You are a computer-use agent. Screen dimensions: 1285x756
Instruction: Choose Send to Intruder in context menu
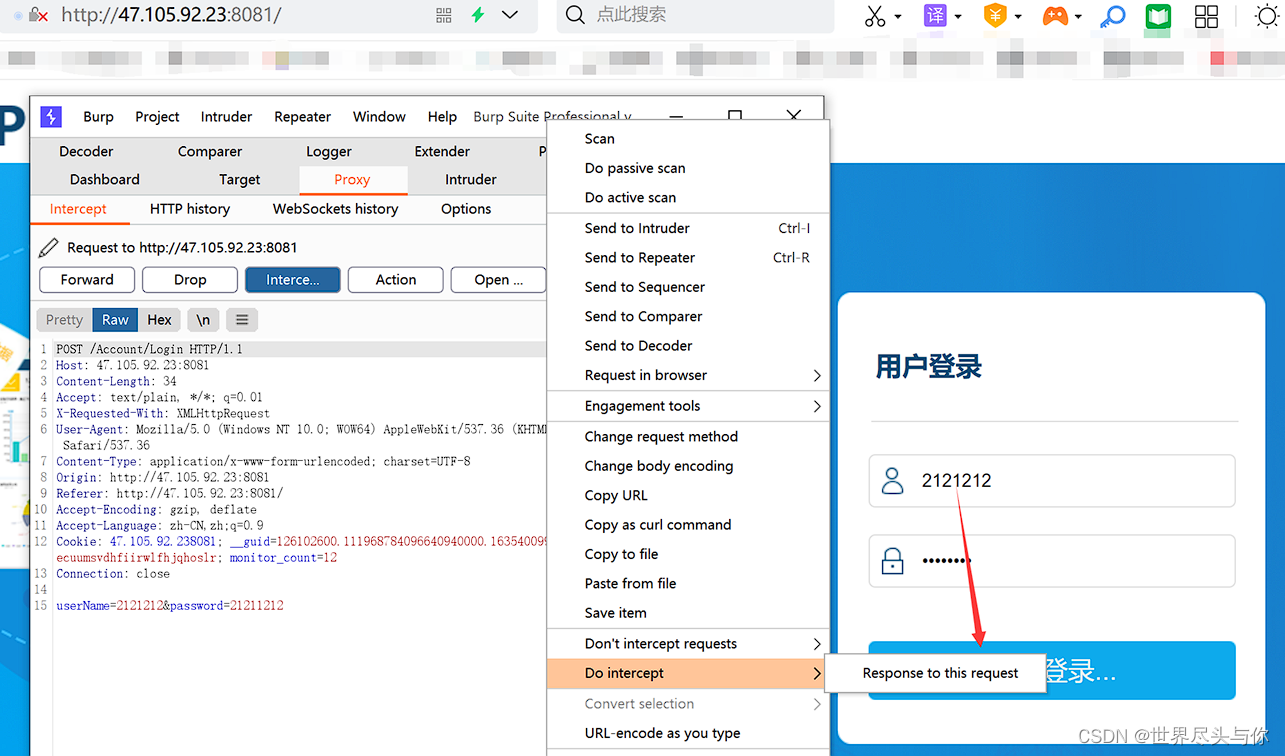(689, 228)
